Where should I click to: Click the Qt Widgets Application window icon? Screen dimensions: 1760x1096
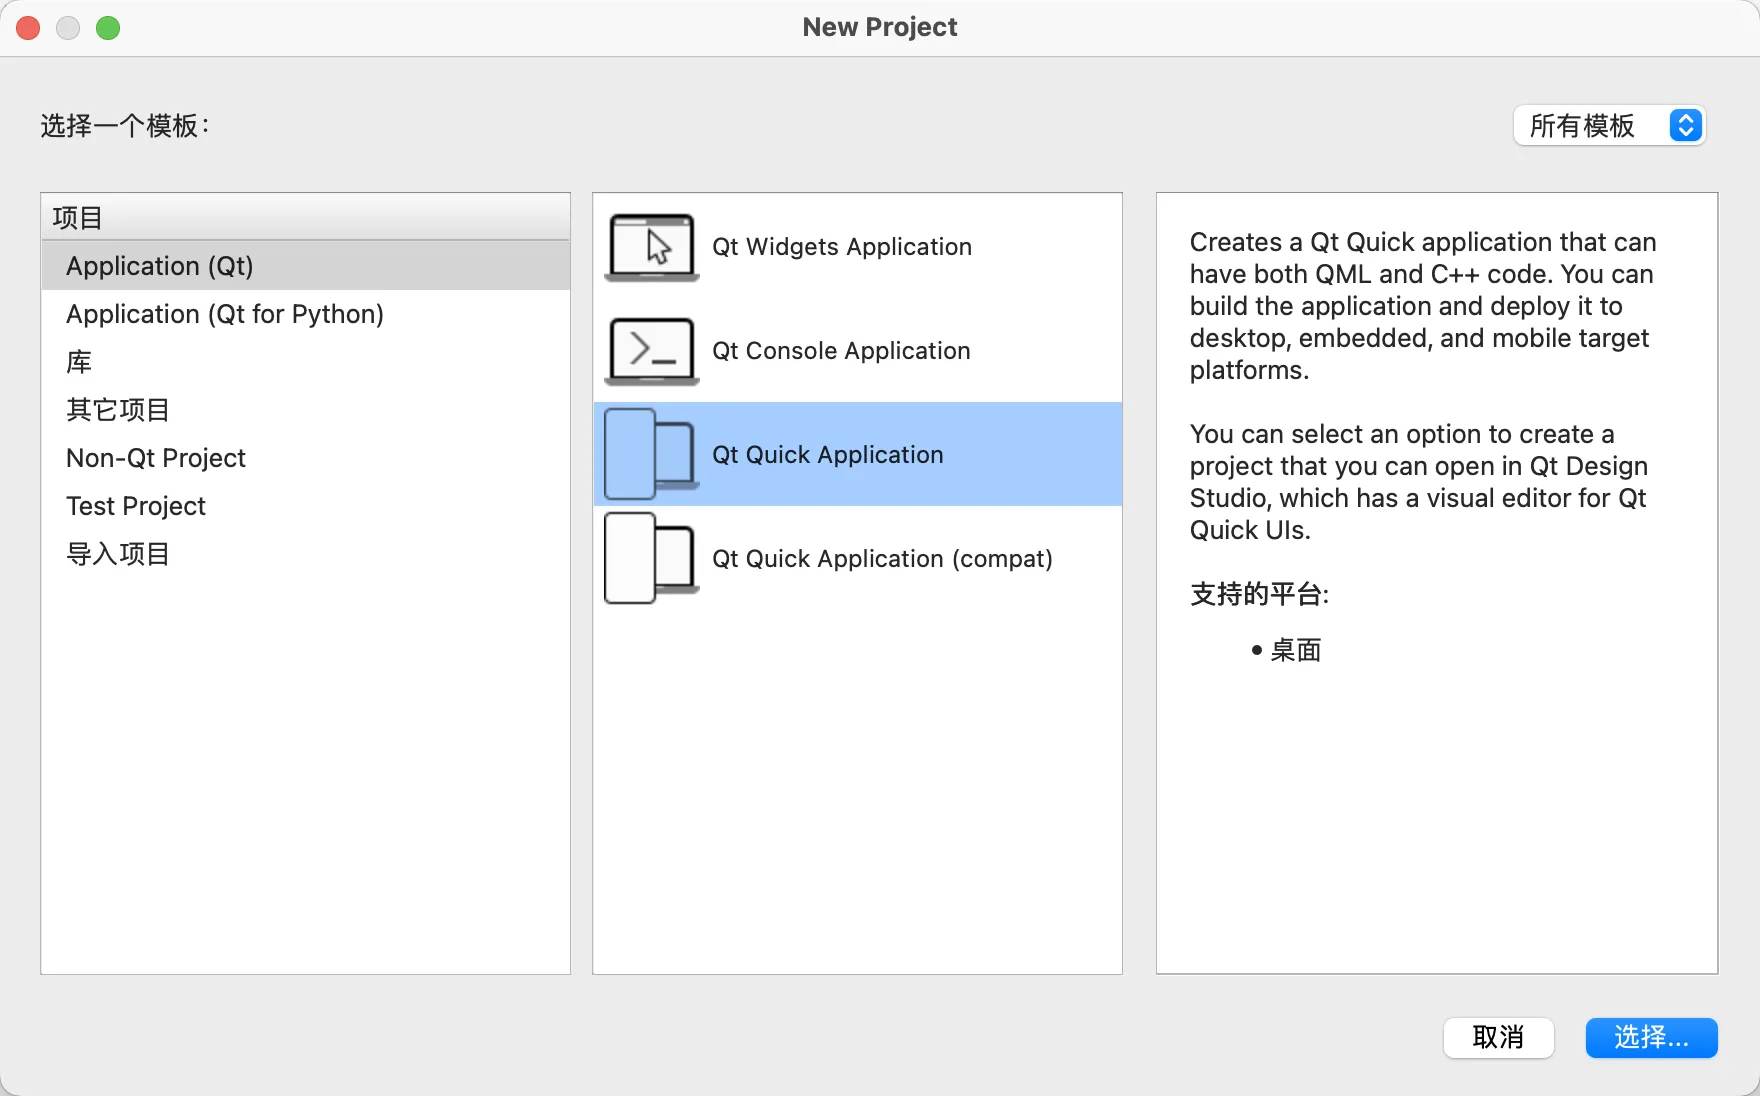click(651, 247)
